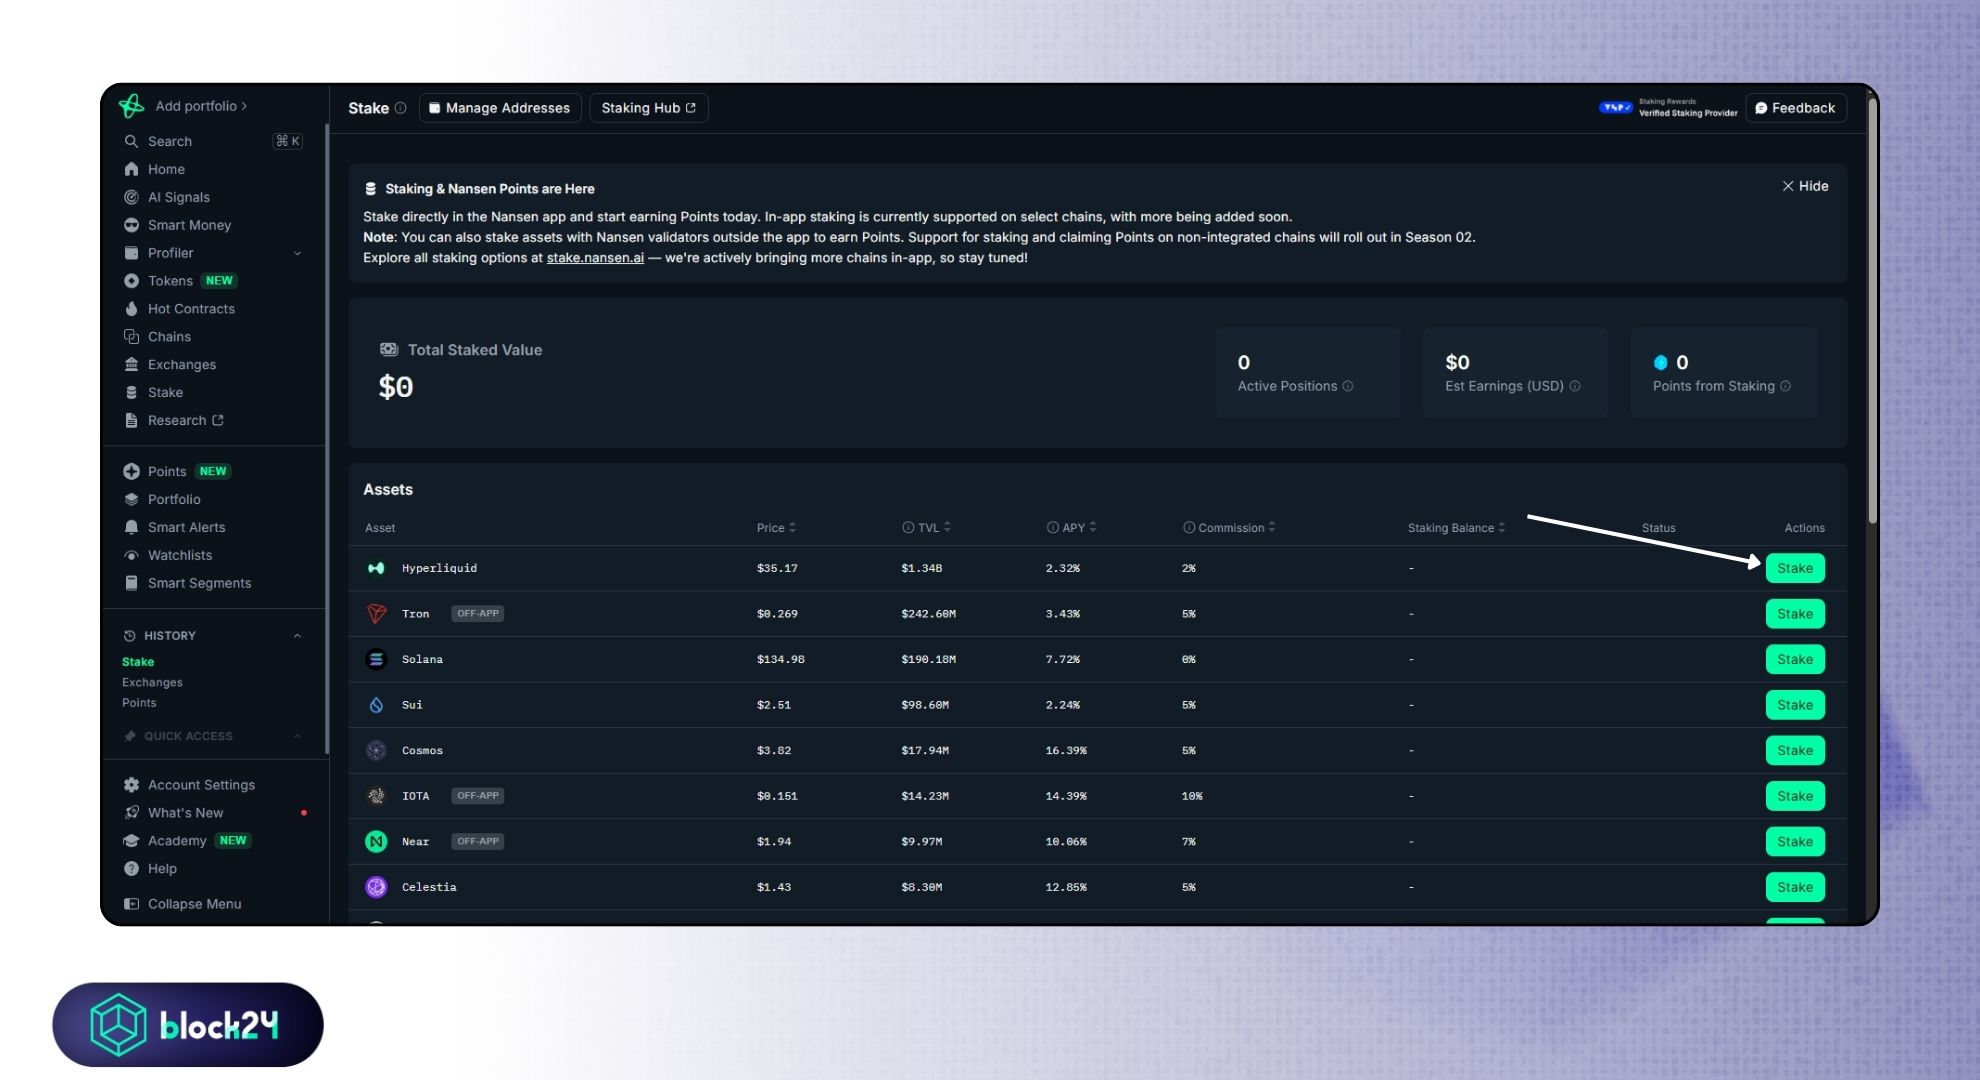Collapse the HISTORY section

click(x=297, y=636)
